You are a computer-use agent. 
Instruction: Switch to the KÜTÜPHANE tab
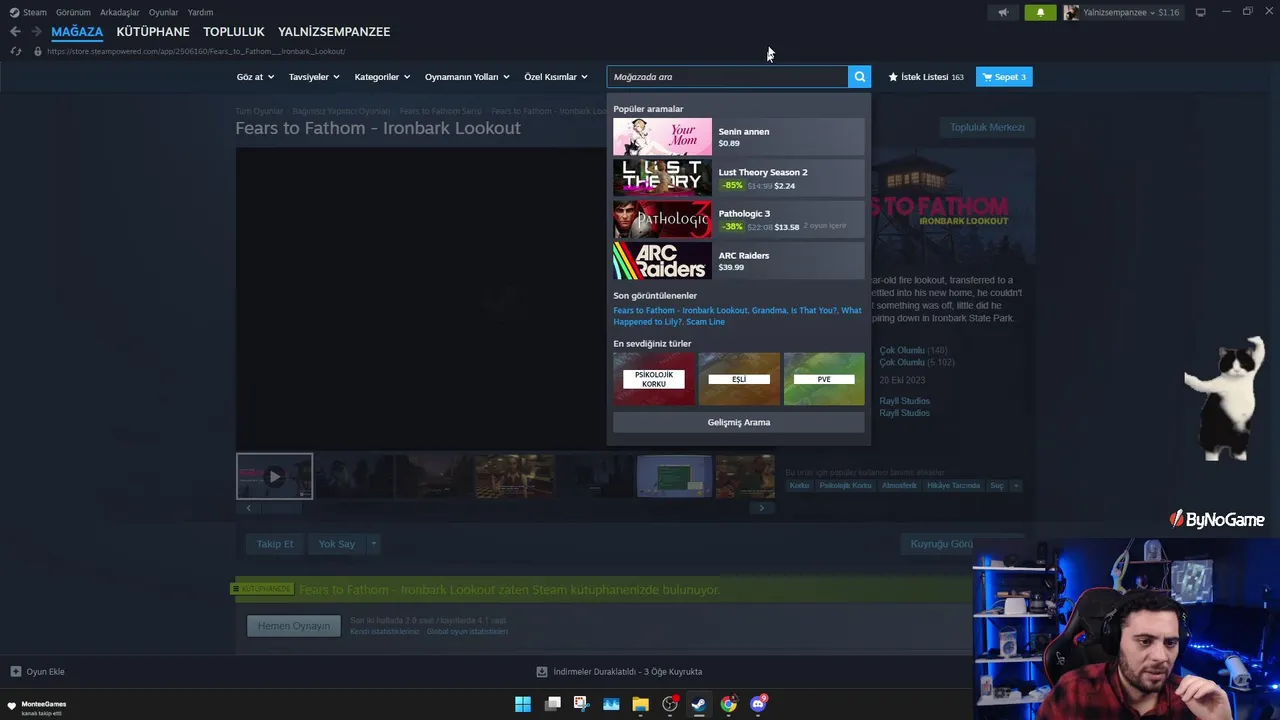click(153, 32)
